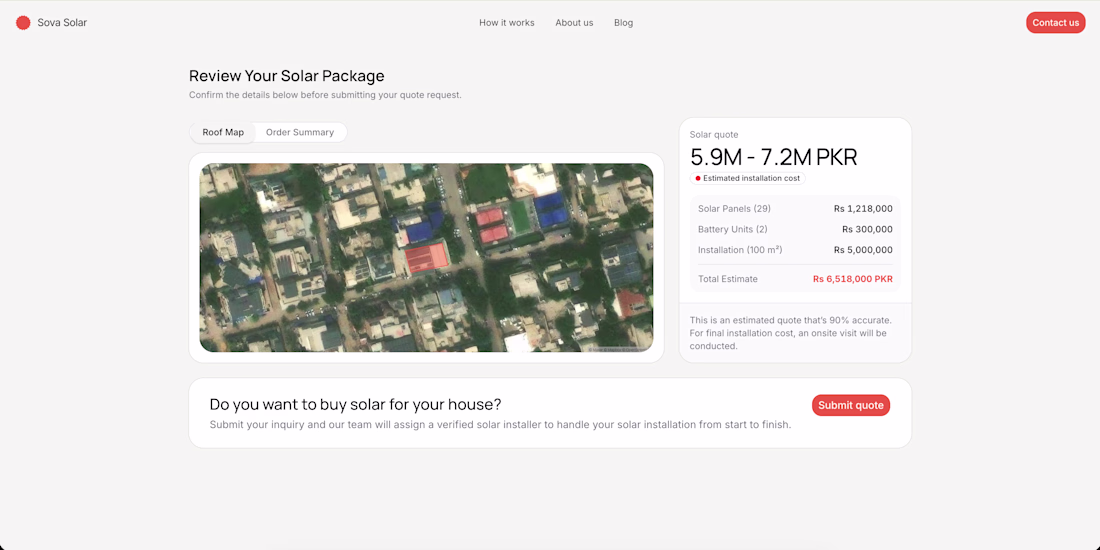Viewport: 1100px width, 550px height.
Task: Click the satellite roof map image
Action: 427,257
